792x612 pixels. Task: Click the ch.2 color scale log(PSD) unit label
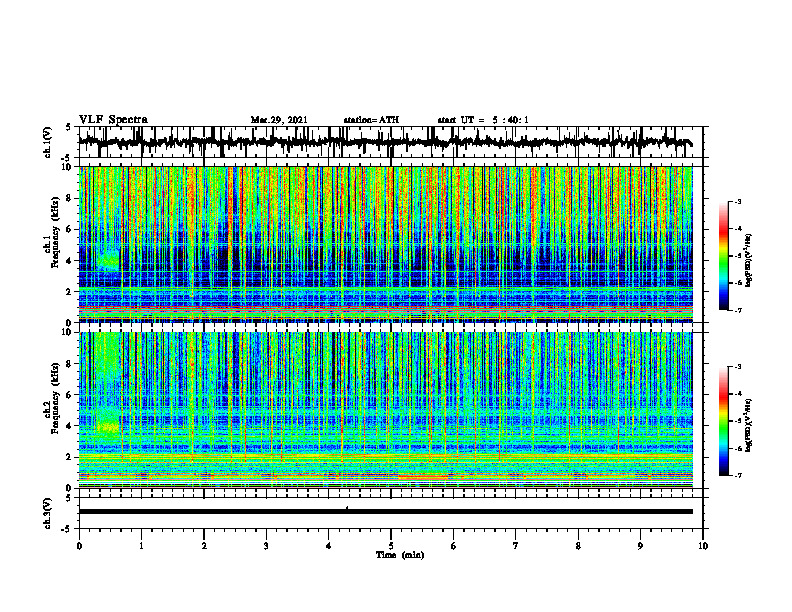(x=750, y=425)
